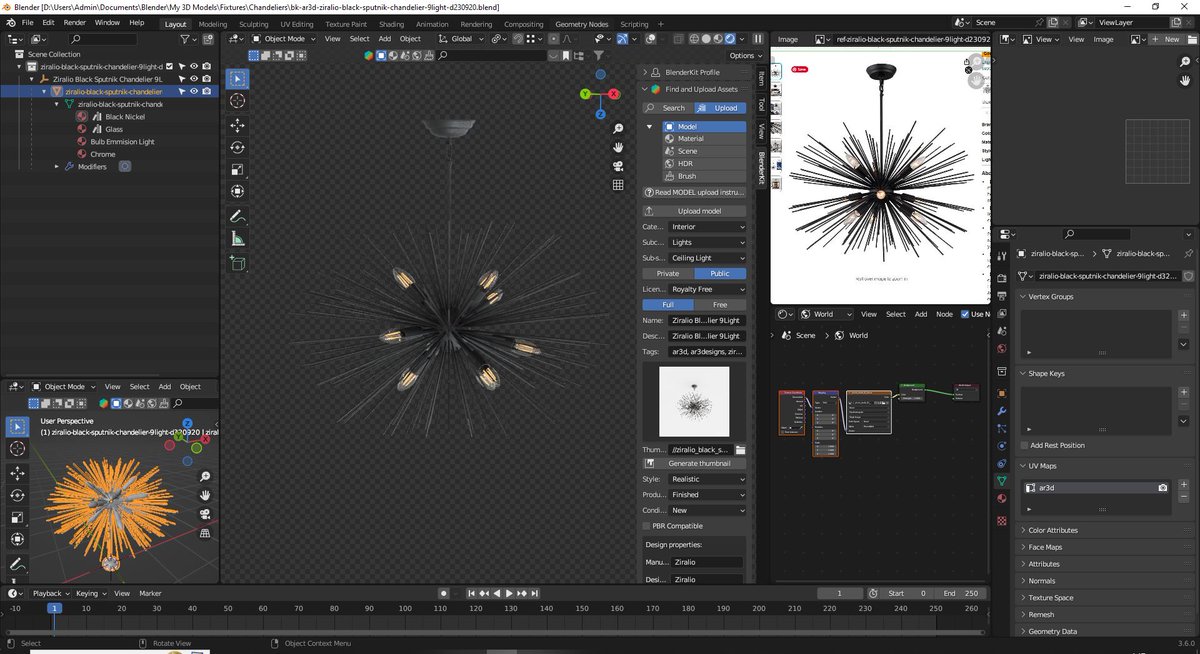Open the Condition New dropdown
Image resolution: width=1200 pixels, height=654 pixels.
coord(707,510)
